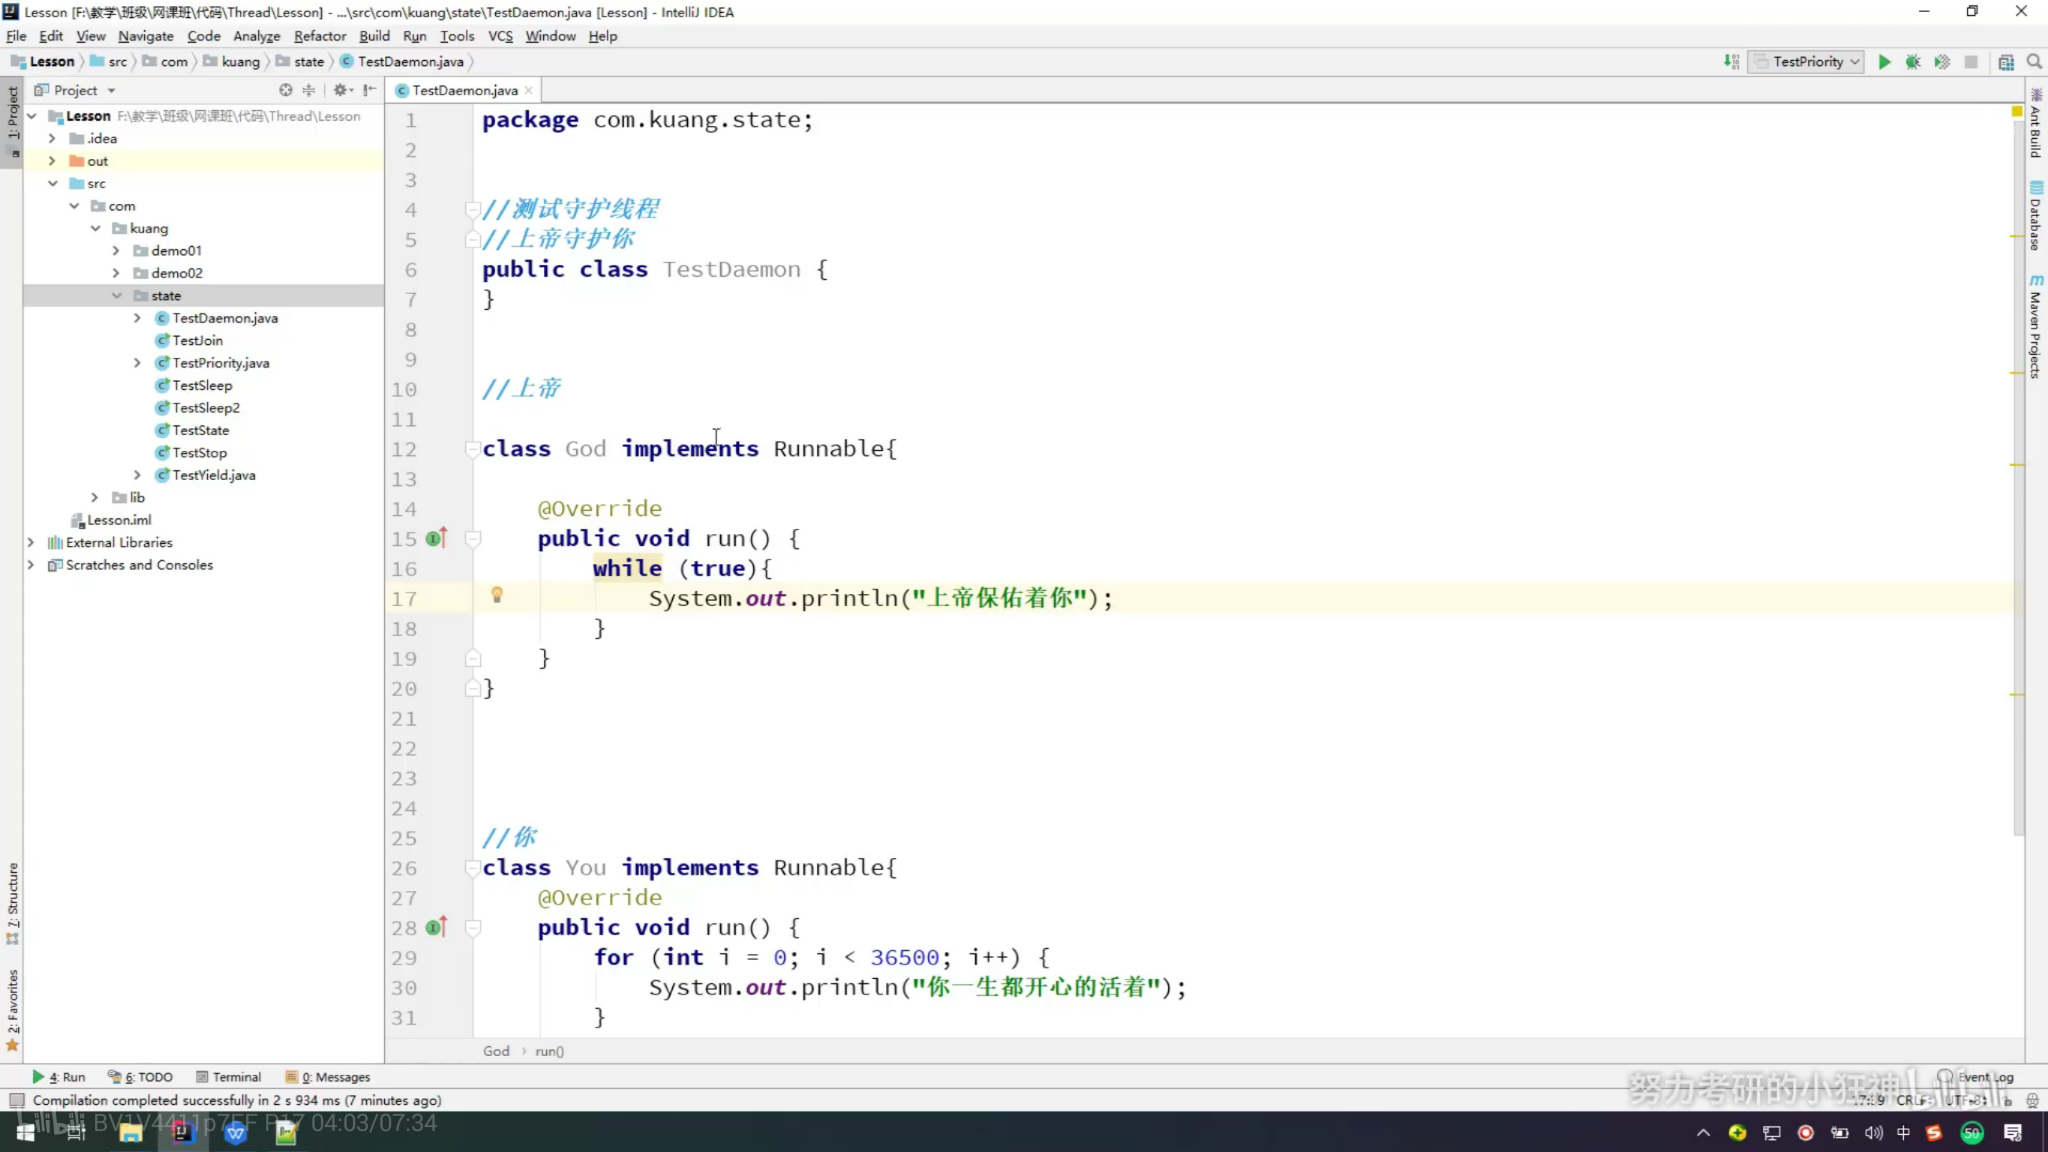Click the override gutter icon on line 15

(x=436, y=538)
